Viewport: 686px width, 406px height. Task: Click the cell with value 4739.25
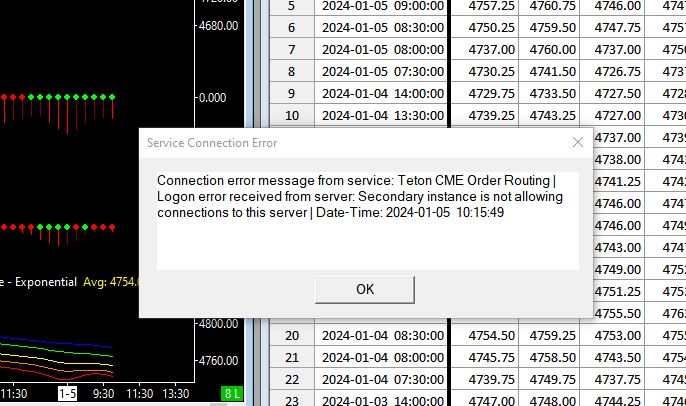[485, 115]
